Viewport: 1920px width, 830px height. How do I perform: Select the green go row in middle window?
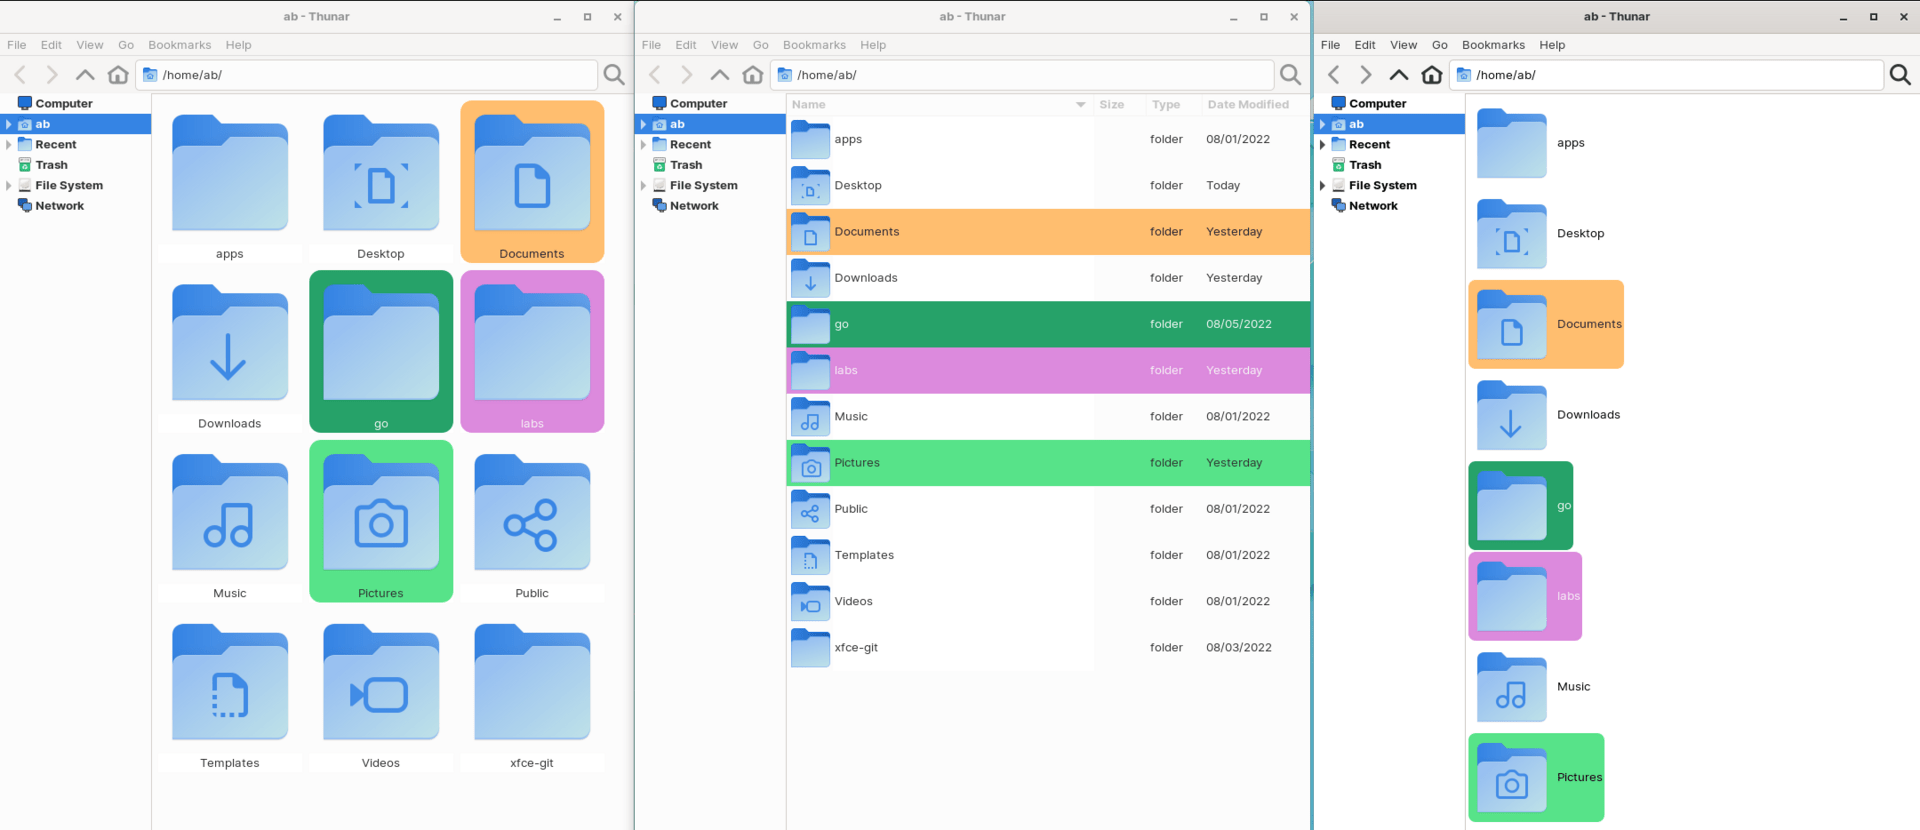coord(1048,324)
